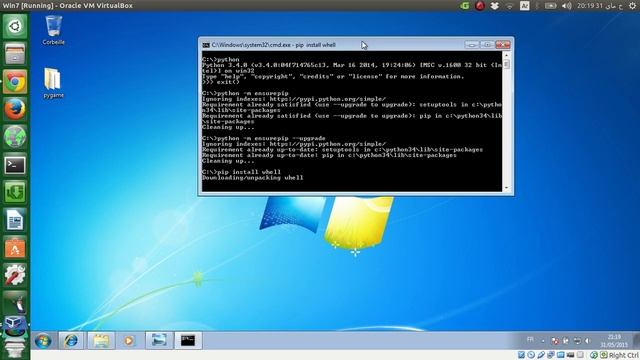The height and width of the screenshot is (360, 640).
Task: Open the Ubuntu sound volume indicator
Action: [x=567, y=6]
